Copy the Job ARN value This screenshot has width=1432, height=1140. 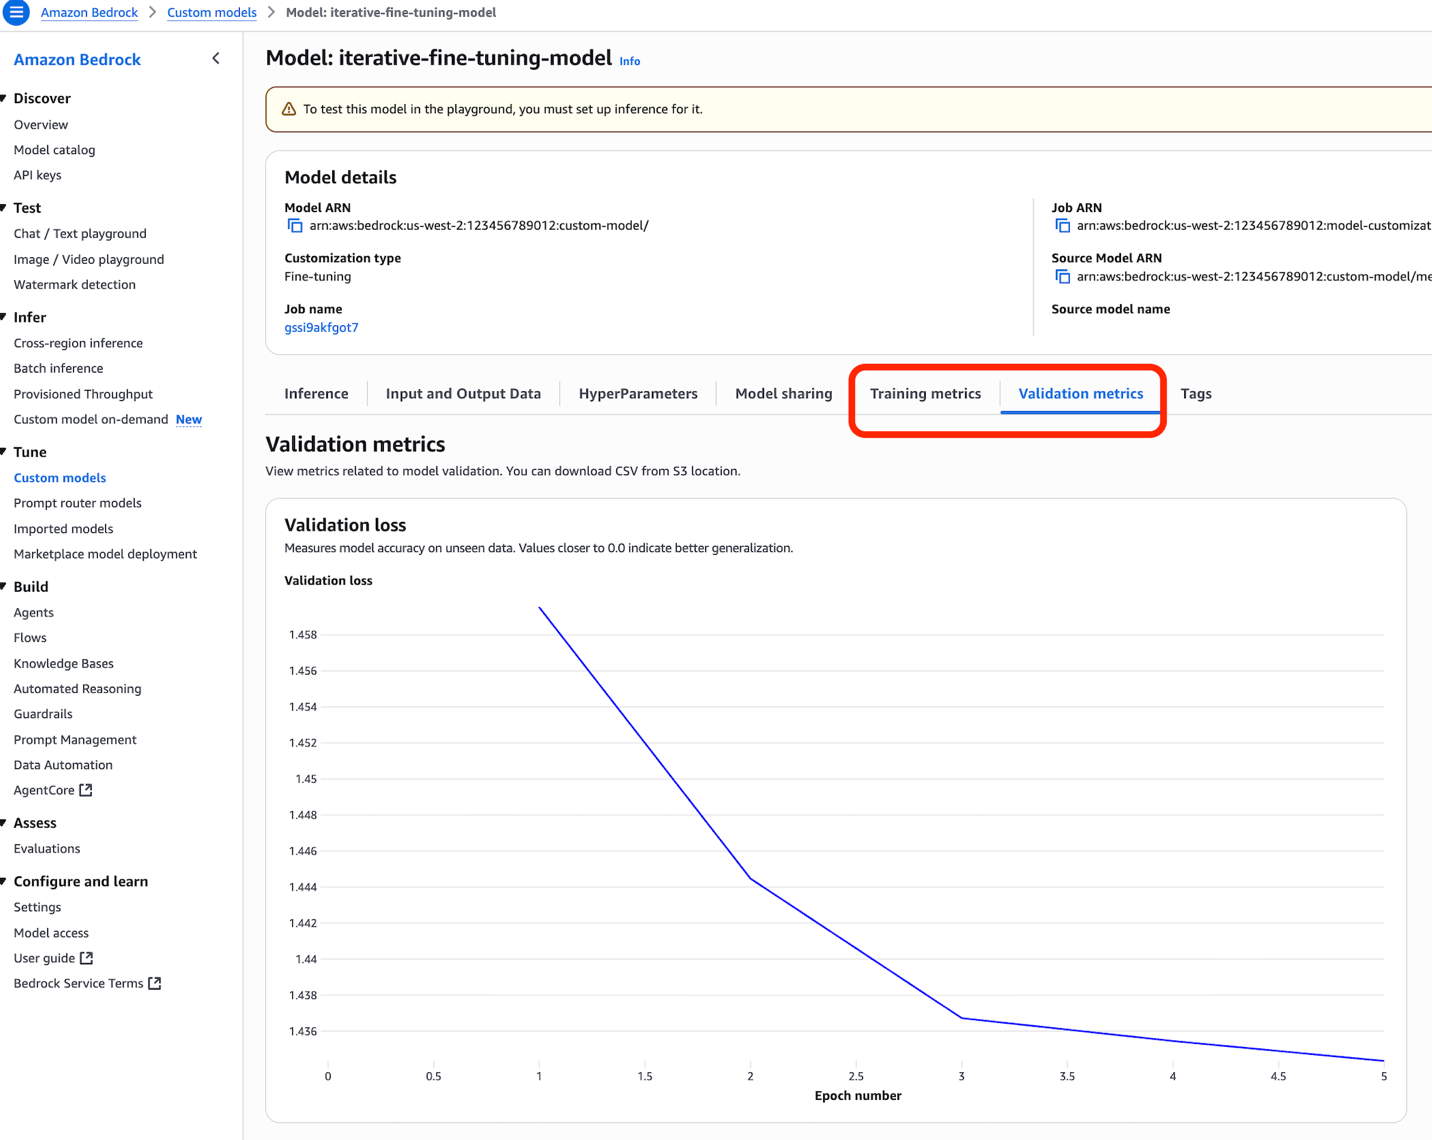(1062, 226)
